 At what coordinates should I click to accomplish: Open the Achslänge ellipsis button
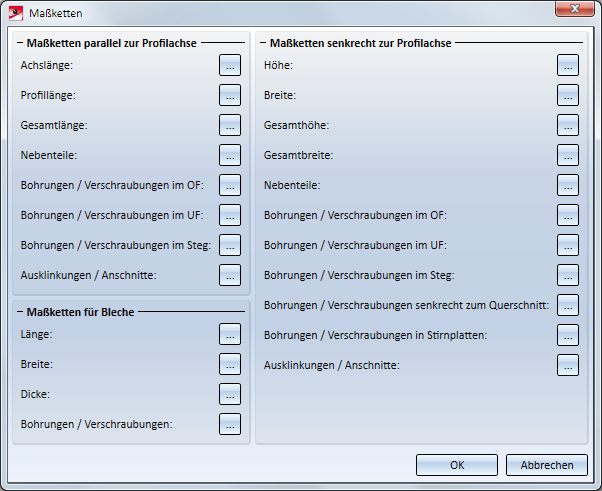point(230,65)
